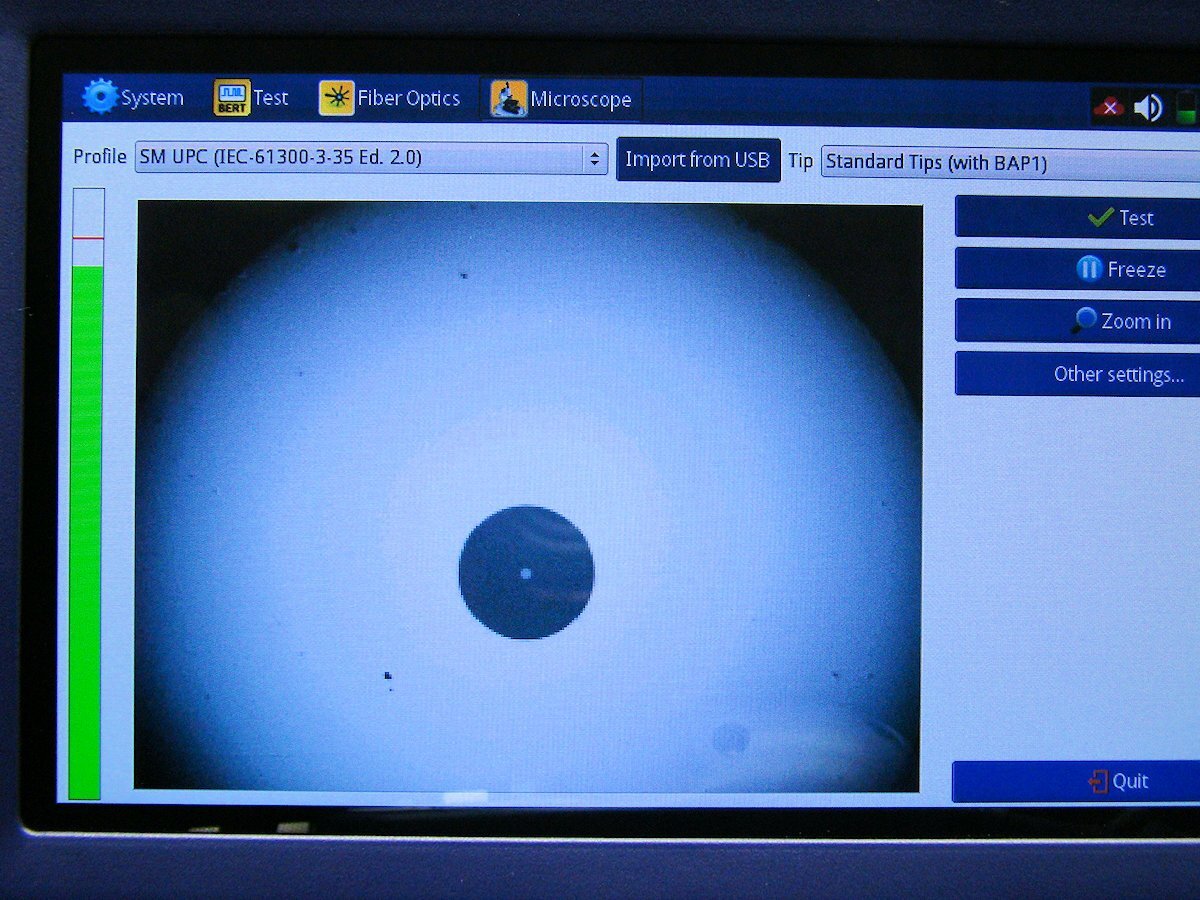Expand the Profile dropdown
Viewport: 1200px width, 900px height.
click(x=371, y=158)
